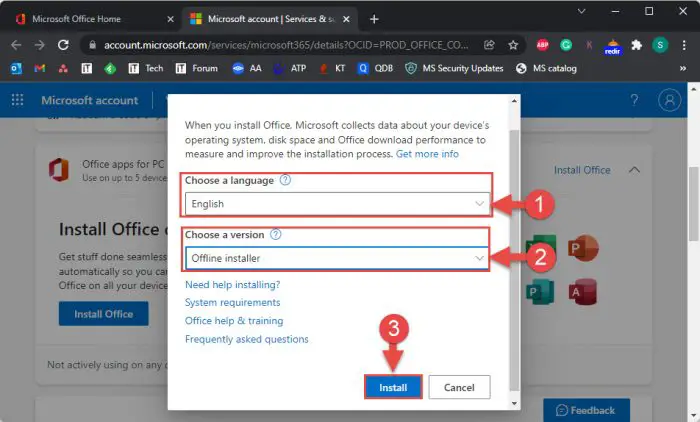Open the Adblock Plus extension icon
The height and width of the screenshot is (422, 700).
(x=541, y=45)
